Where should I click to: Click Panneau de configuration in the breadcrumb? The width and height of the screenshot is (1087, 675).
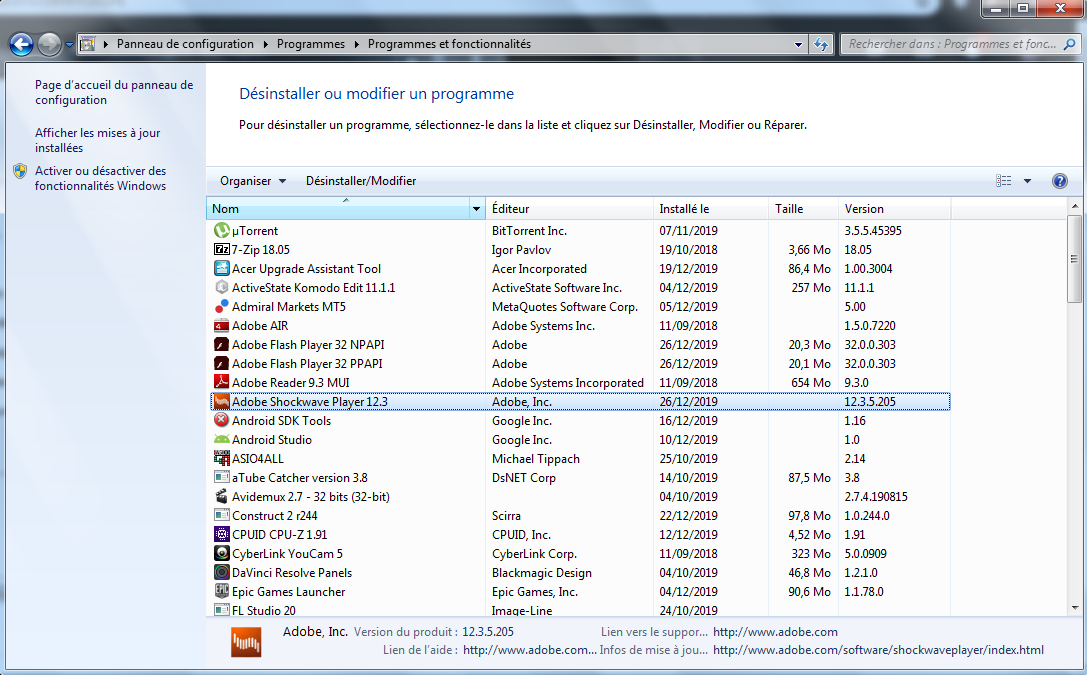[x=185, y=44]
